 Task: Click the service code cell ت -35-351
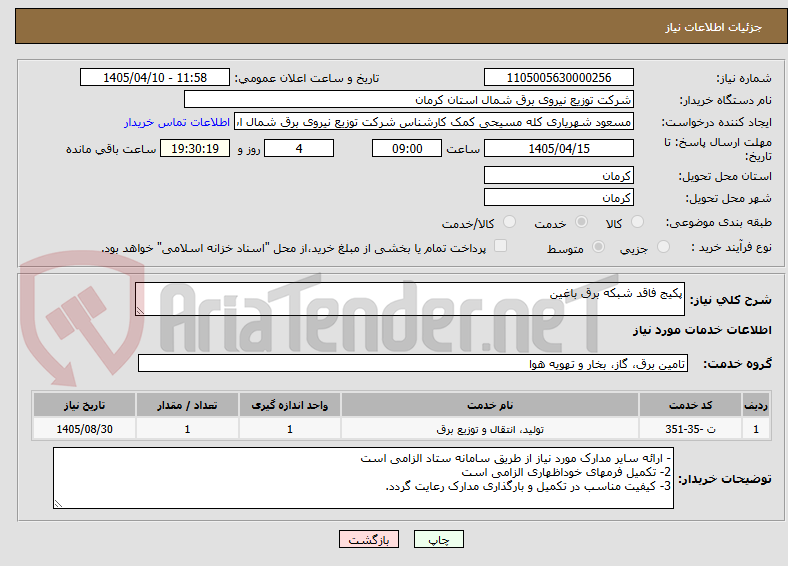[691, 429]
